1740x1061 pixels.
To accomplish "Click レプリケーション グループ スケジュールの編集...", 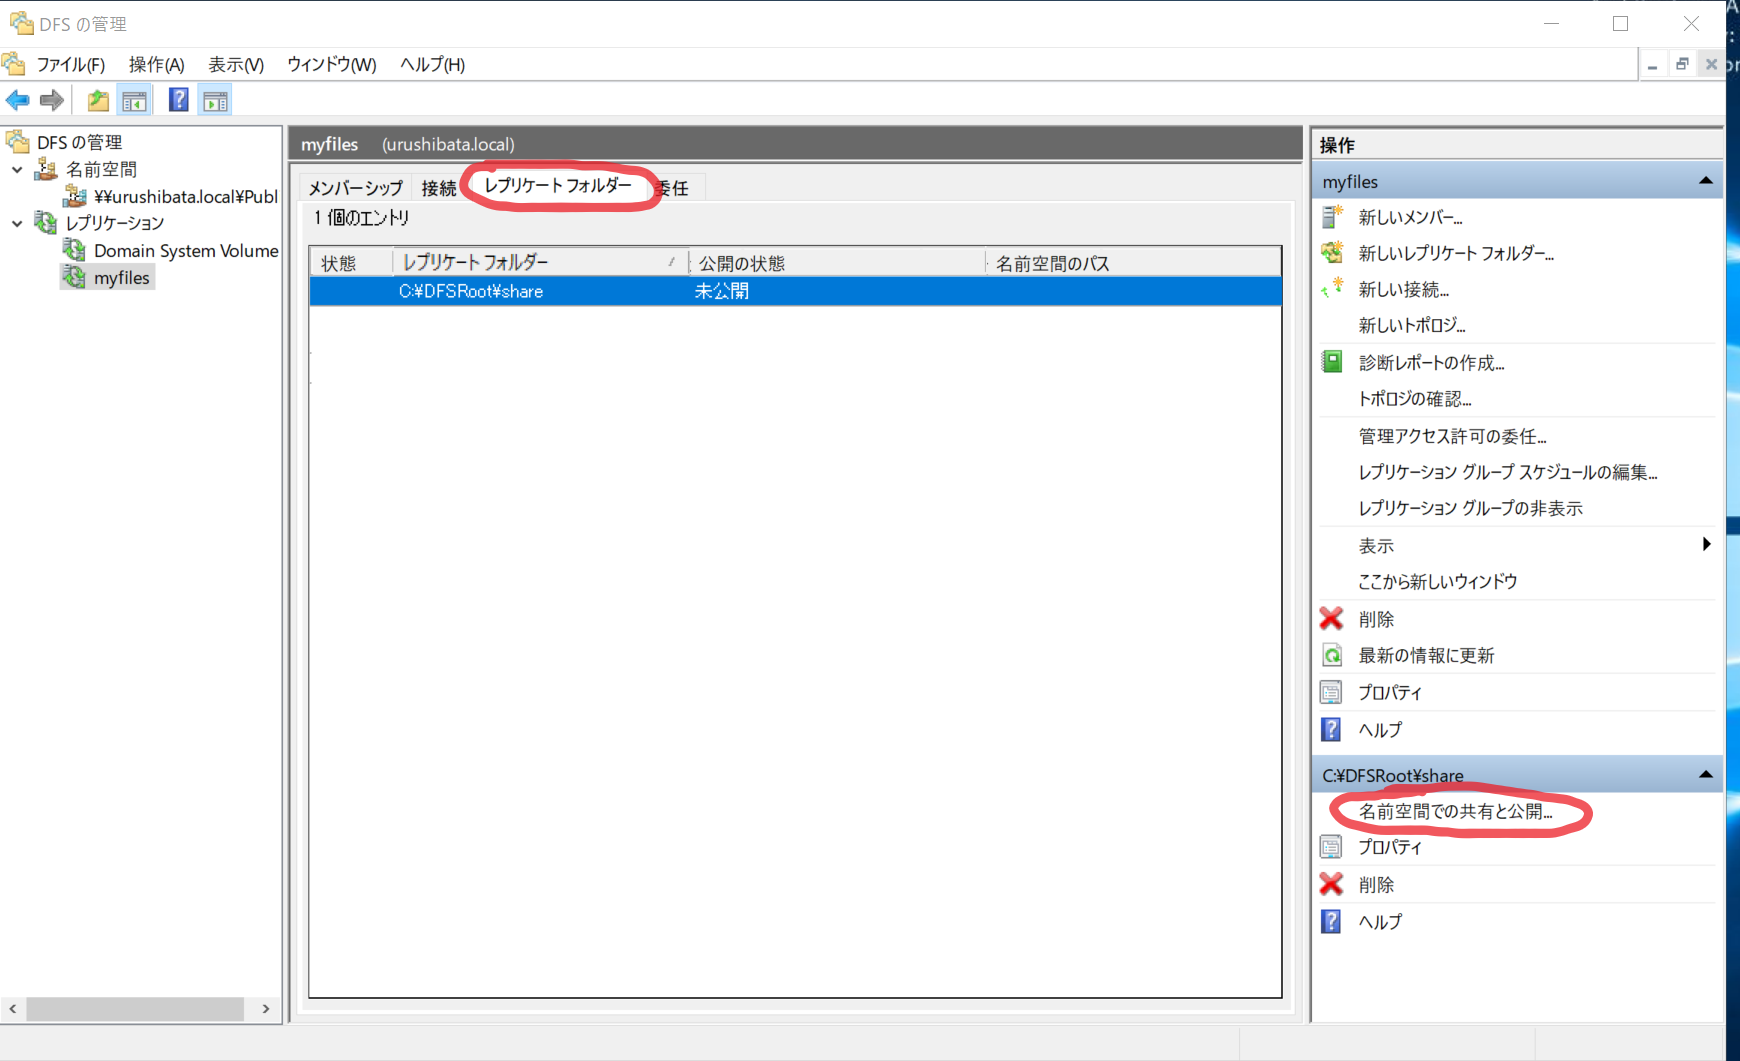I will (1508, 472).
